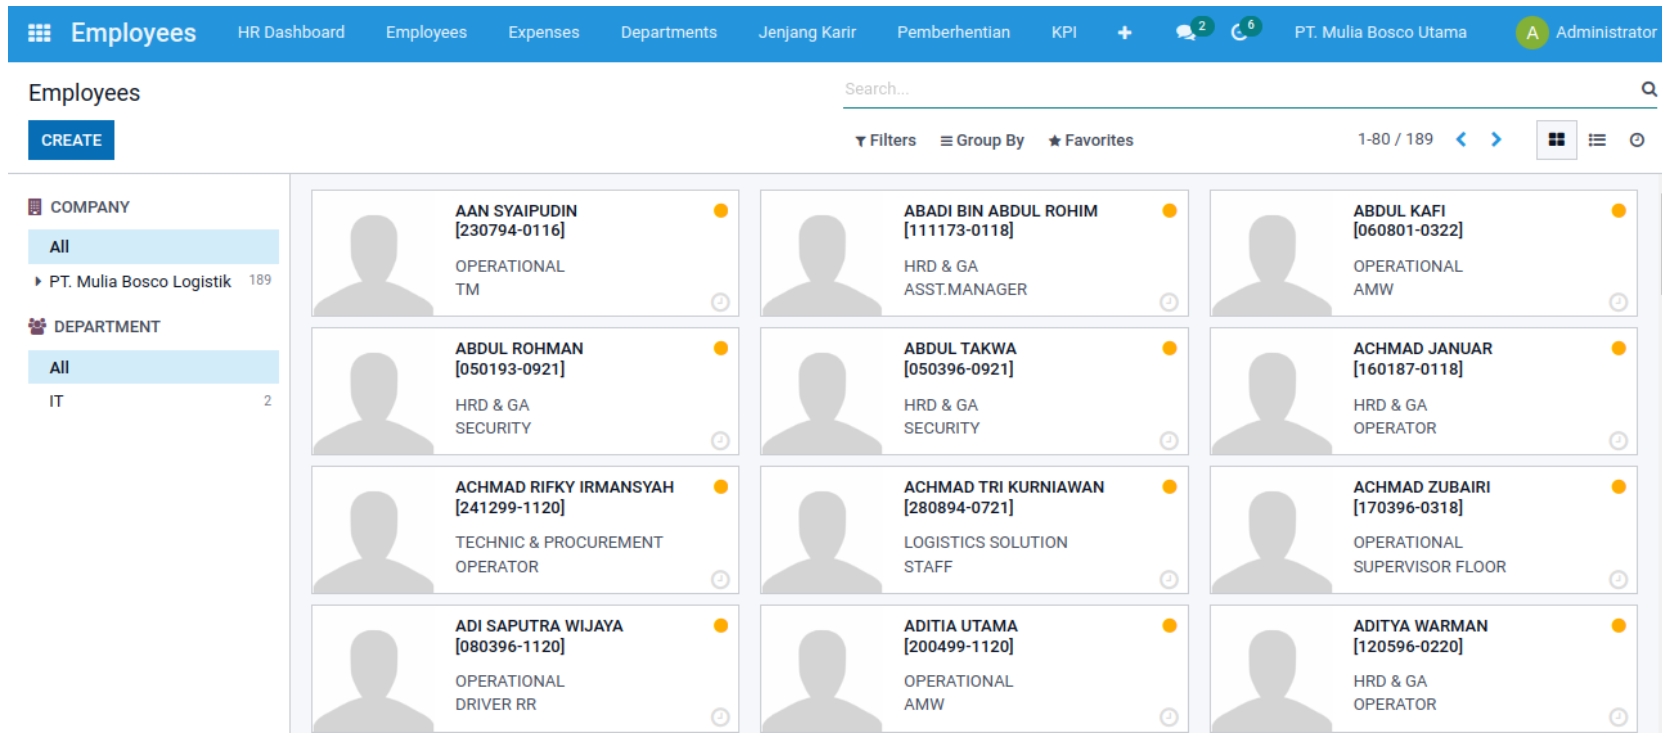This screenshot has height=742, width=1672.
Task: Switch to list view
Action: tap(1597, 140)
